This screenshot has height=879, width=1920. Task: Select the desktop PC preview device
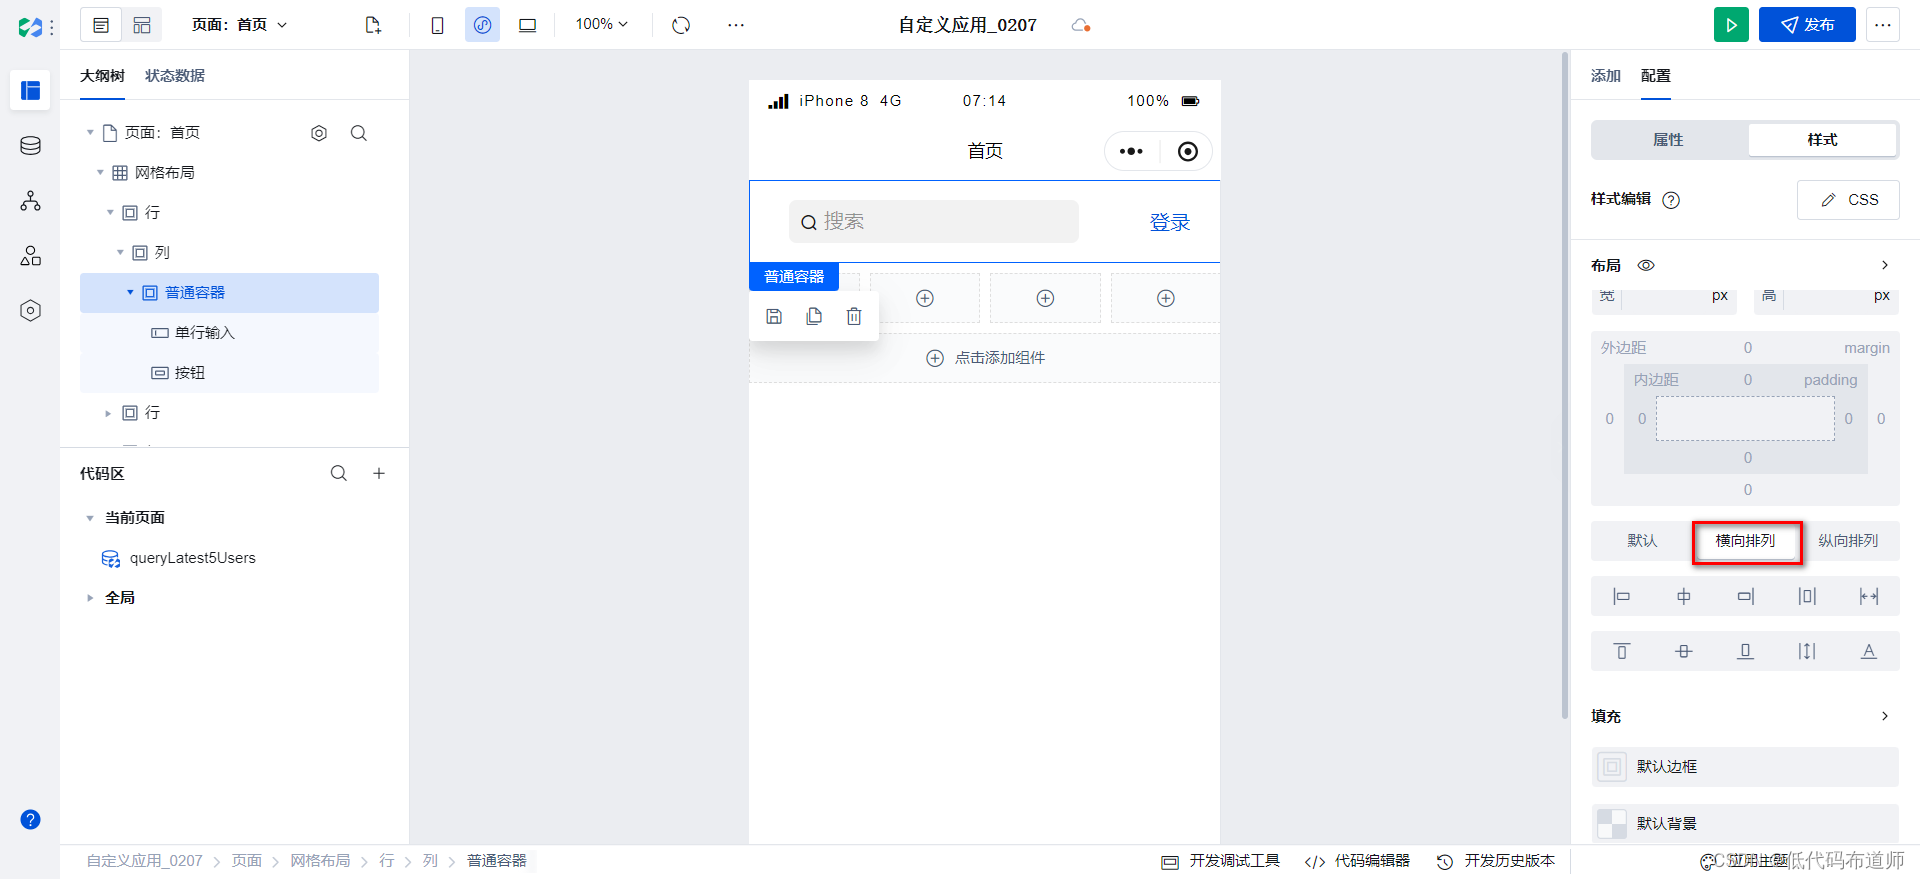coord(527,25)
